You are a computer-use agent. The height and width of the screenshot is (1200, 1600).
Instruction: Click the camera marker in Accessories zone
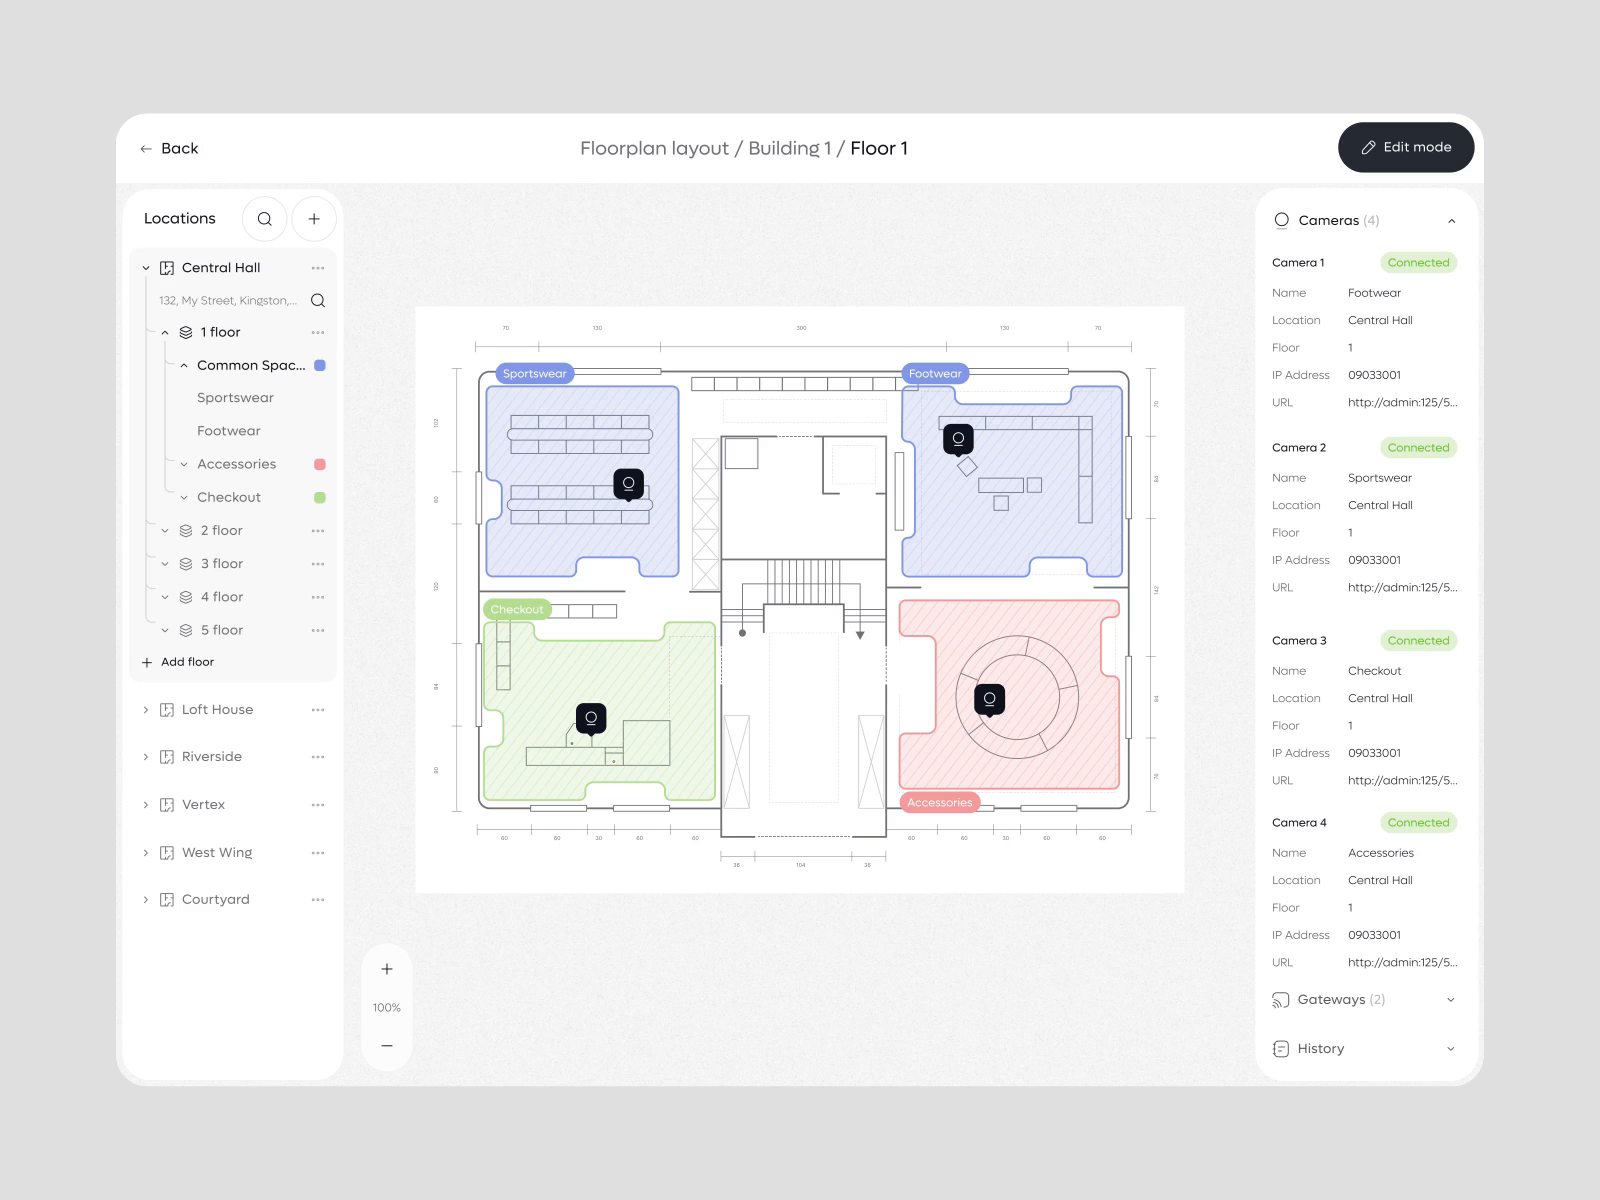990,700
